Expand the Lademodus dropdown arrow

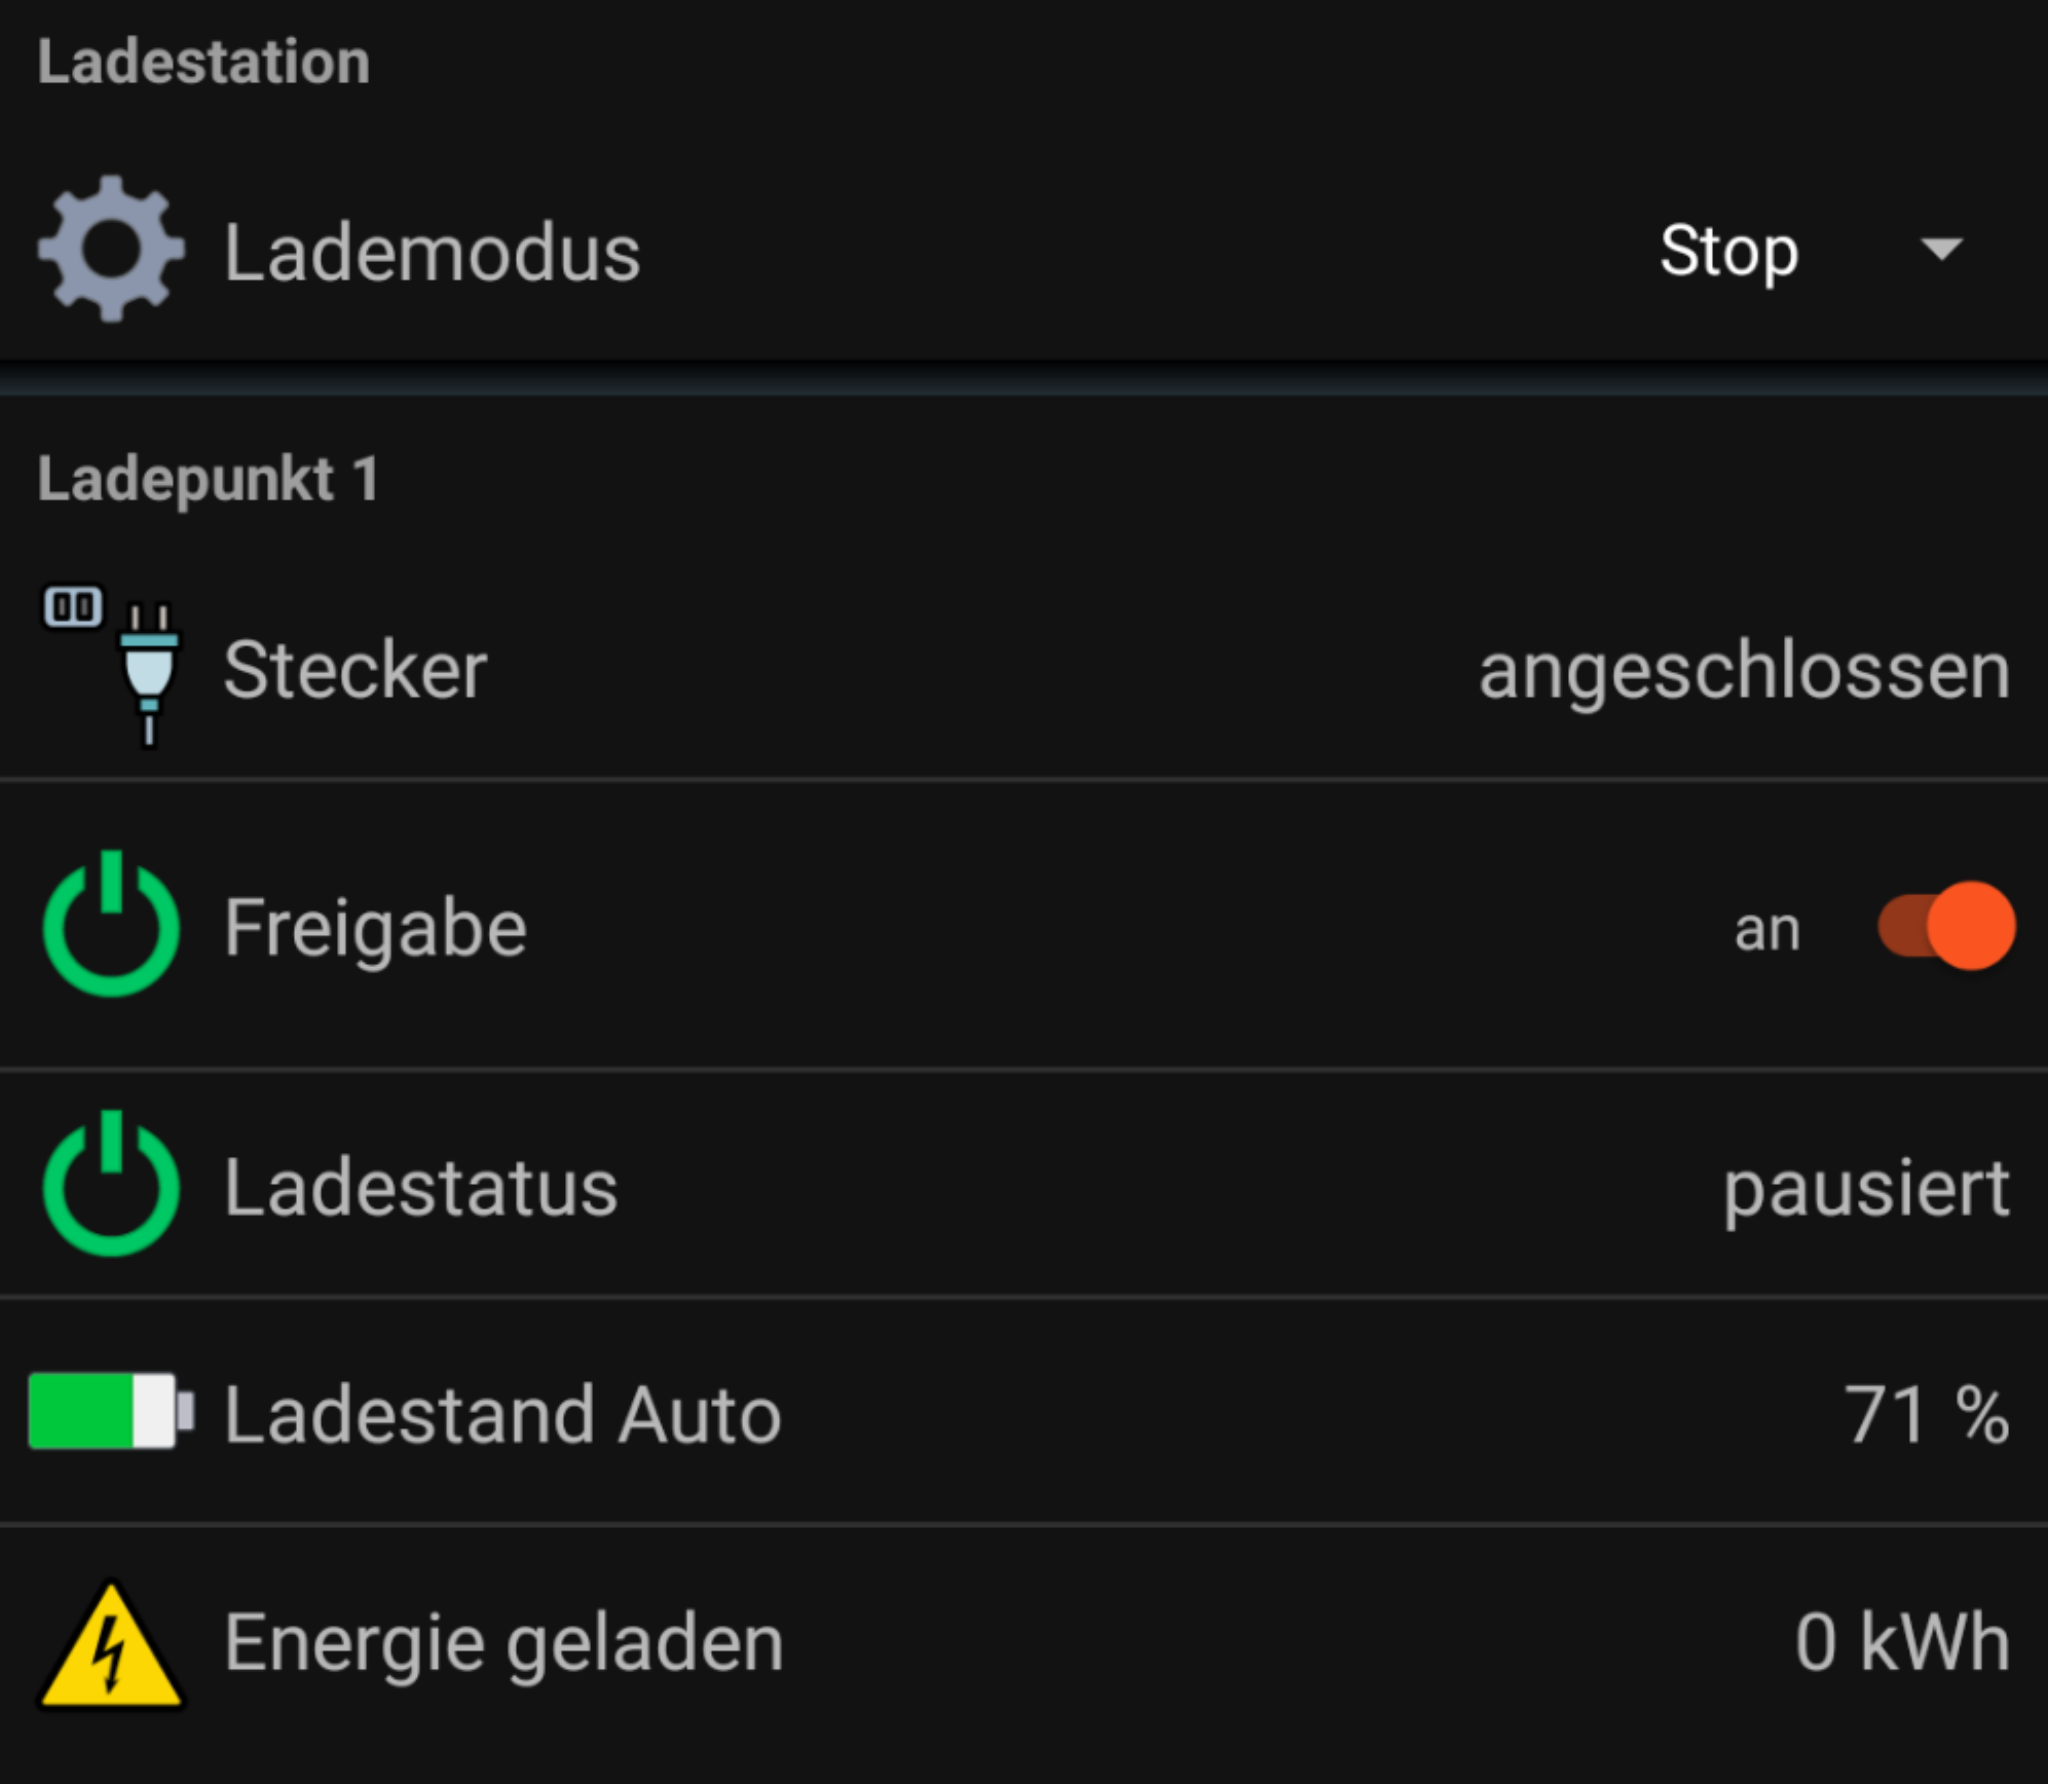click(x=1942, y=248)
